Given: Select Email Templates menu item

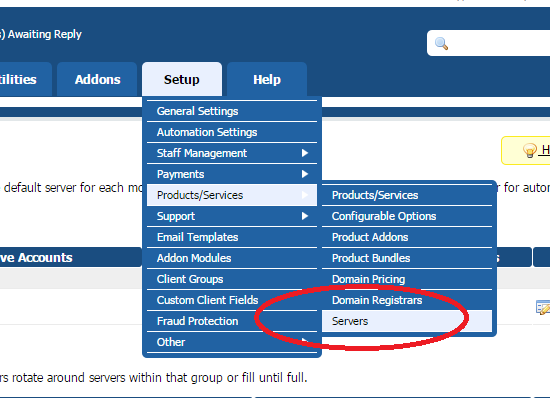Looking at the screenshot, I should point(232,237).
